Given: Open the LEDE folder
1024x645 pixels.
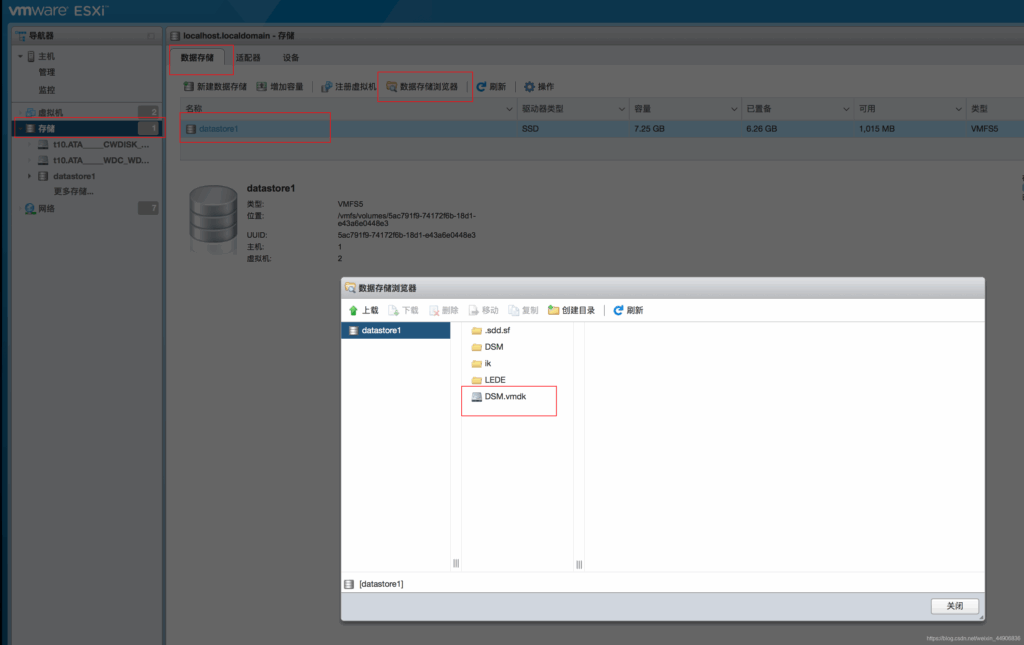Looking at the screenshot, I should (x=494, y=380).
